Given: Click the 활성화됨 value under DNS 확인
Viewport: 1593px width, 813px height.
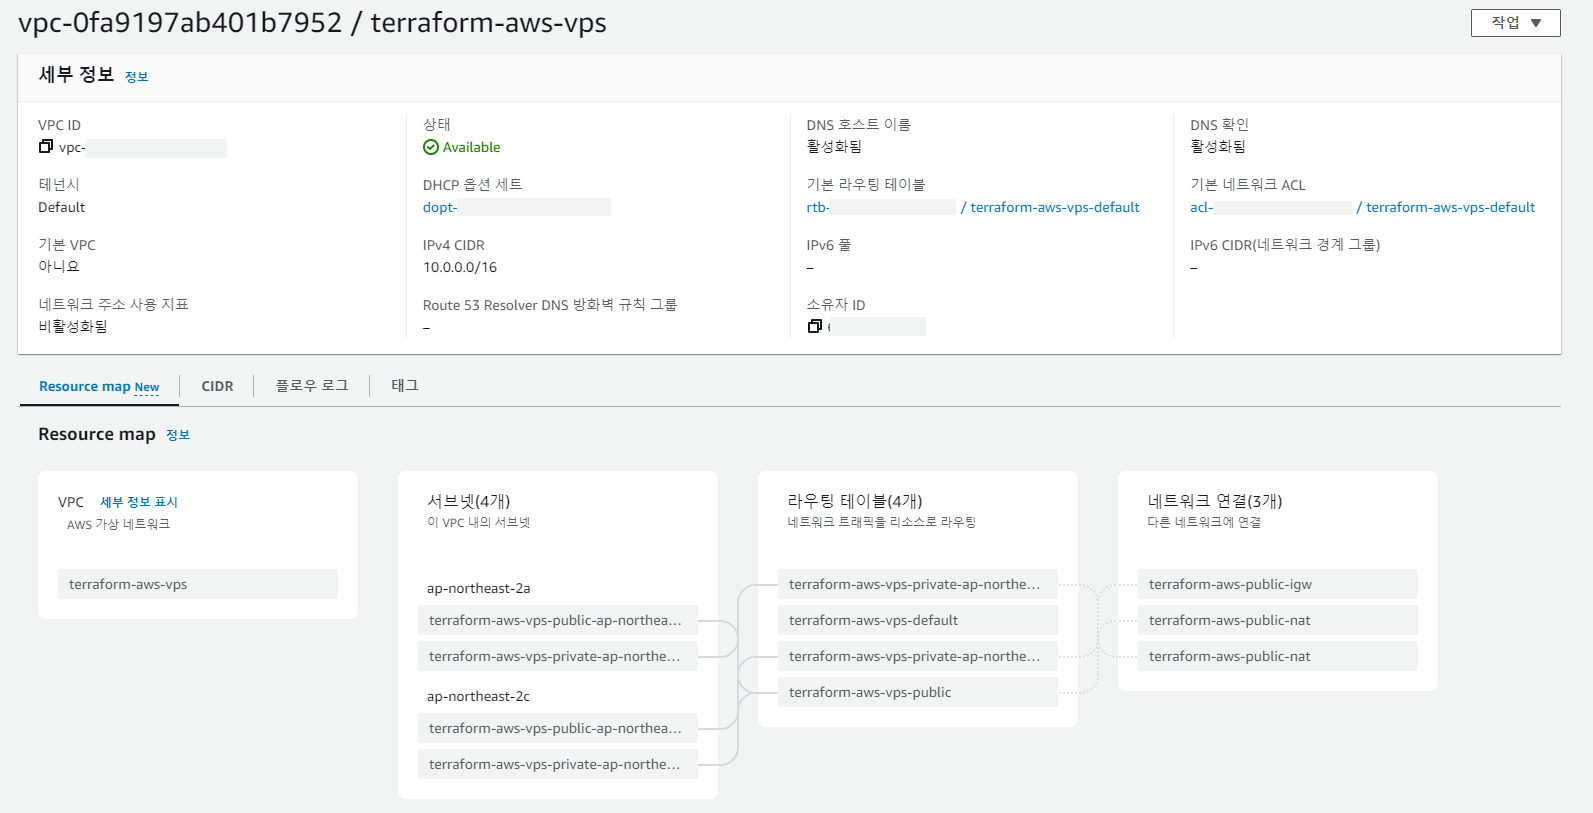Looking at the screenshot, I should pyautogui.click(x=1218, y=147).
